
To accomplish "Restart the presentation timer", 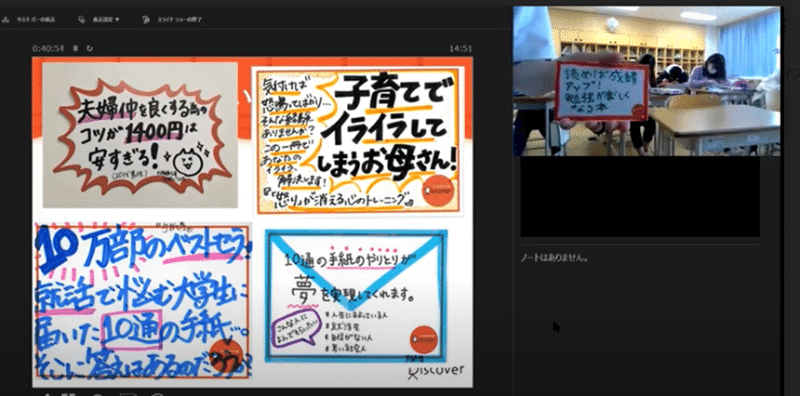I will 90,48.
